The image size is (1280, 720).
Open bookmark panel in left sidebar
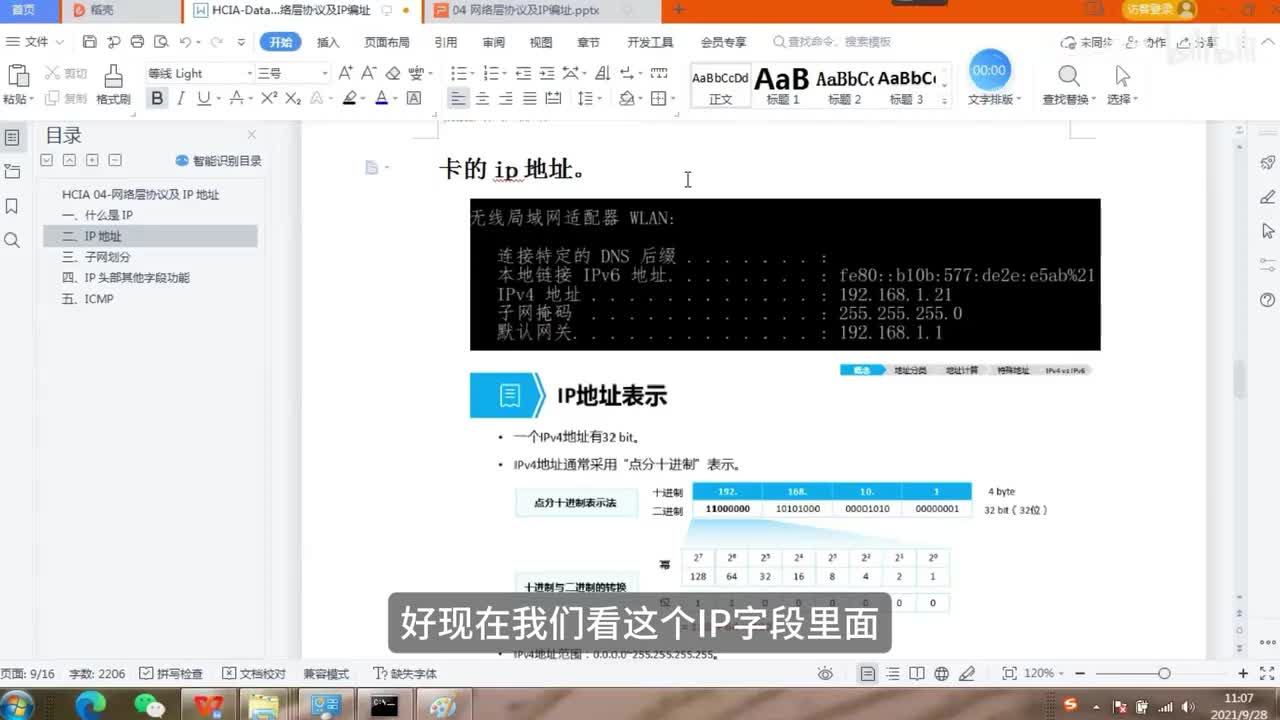click(12, 205)
